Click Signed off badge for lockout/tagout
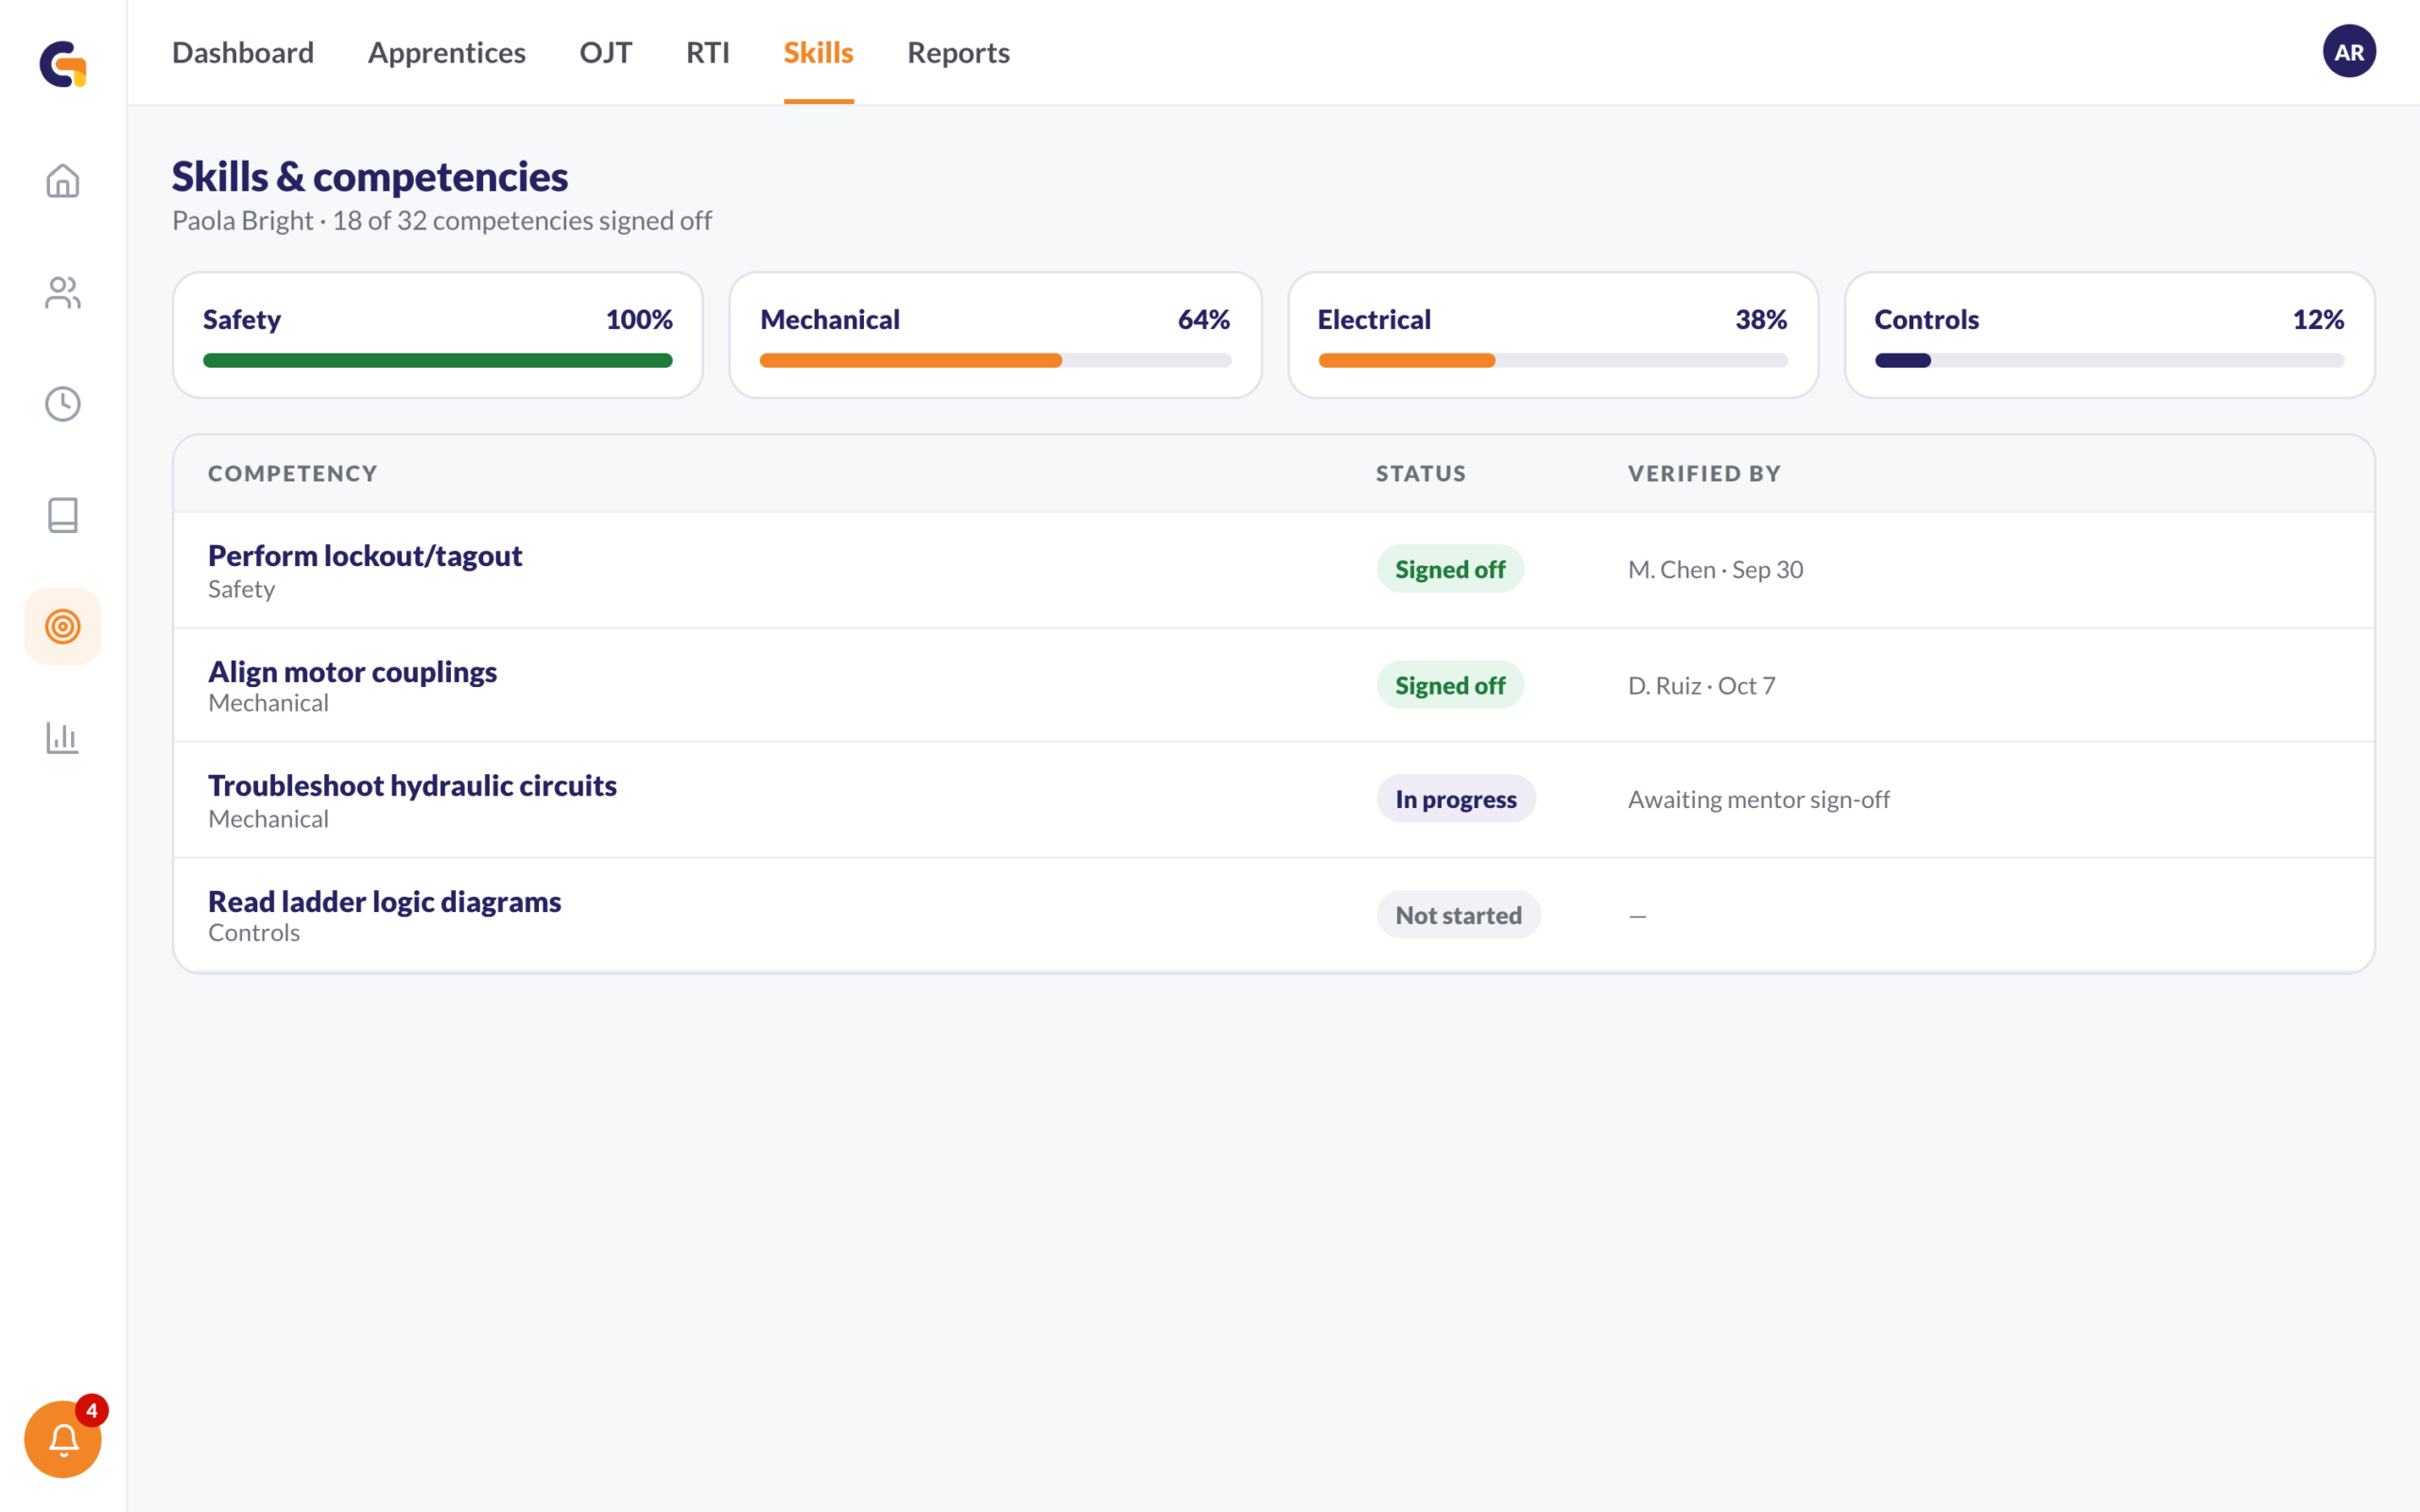2420x1512 pixels. (1450, 569)
